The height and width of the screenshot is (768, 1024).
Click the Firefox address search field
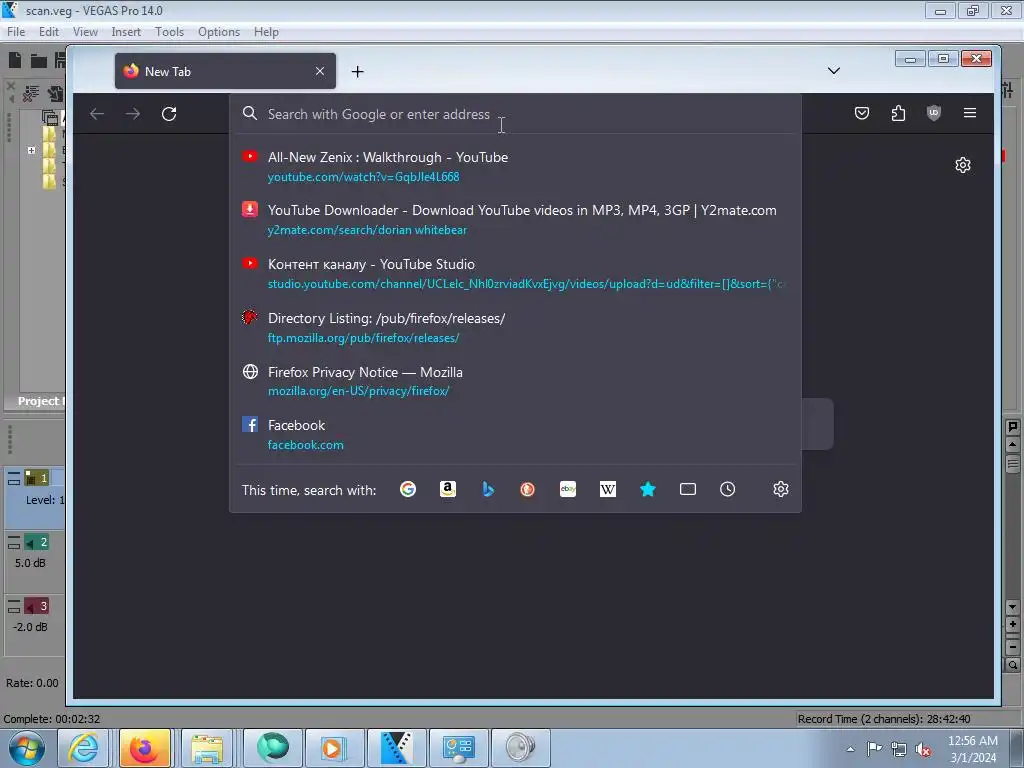(x=515, y=114)
